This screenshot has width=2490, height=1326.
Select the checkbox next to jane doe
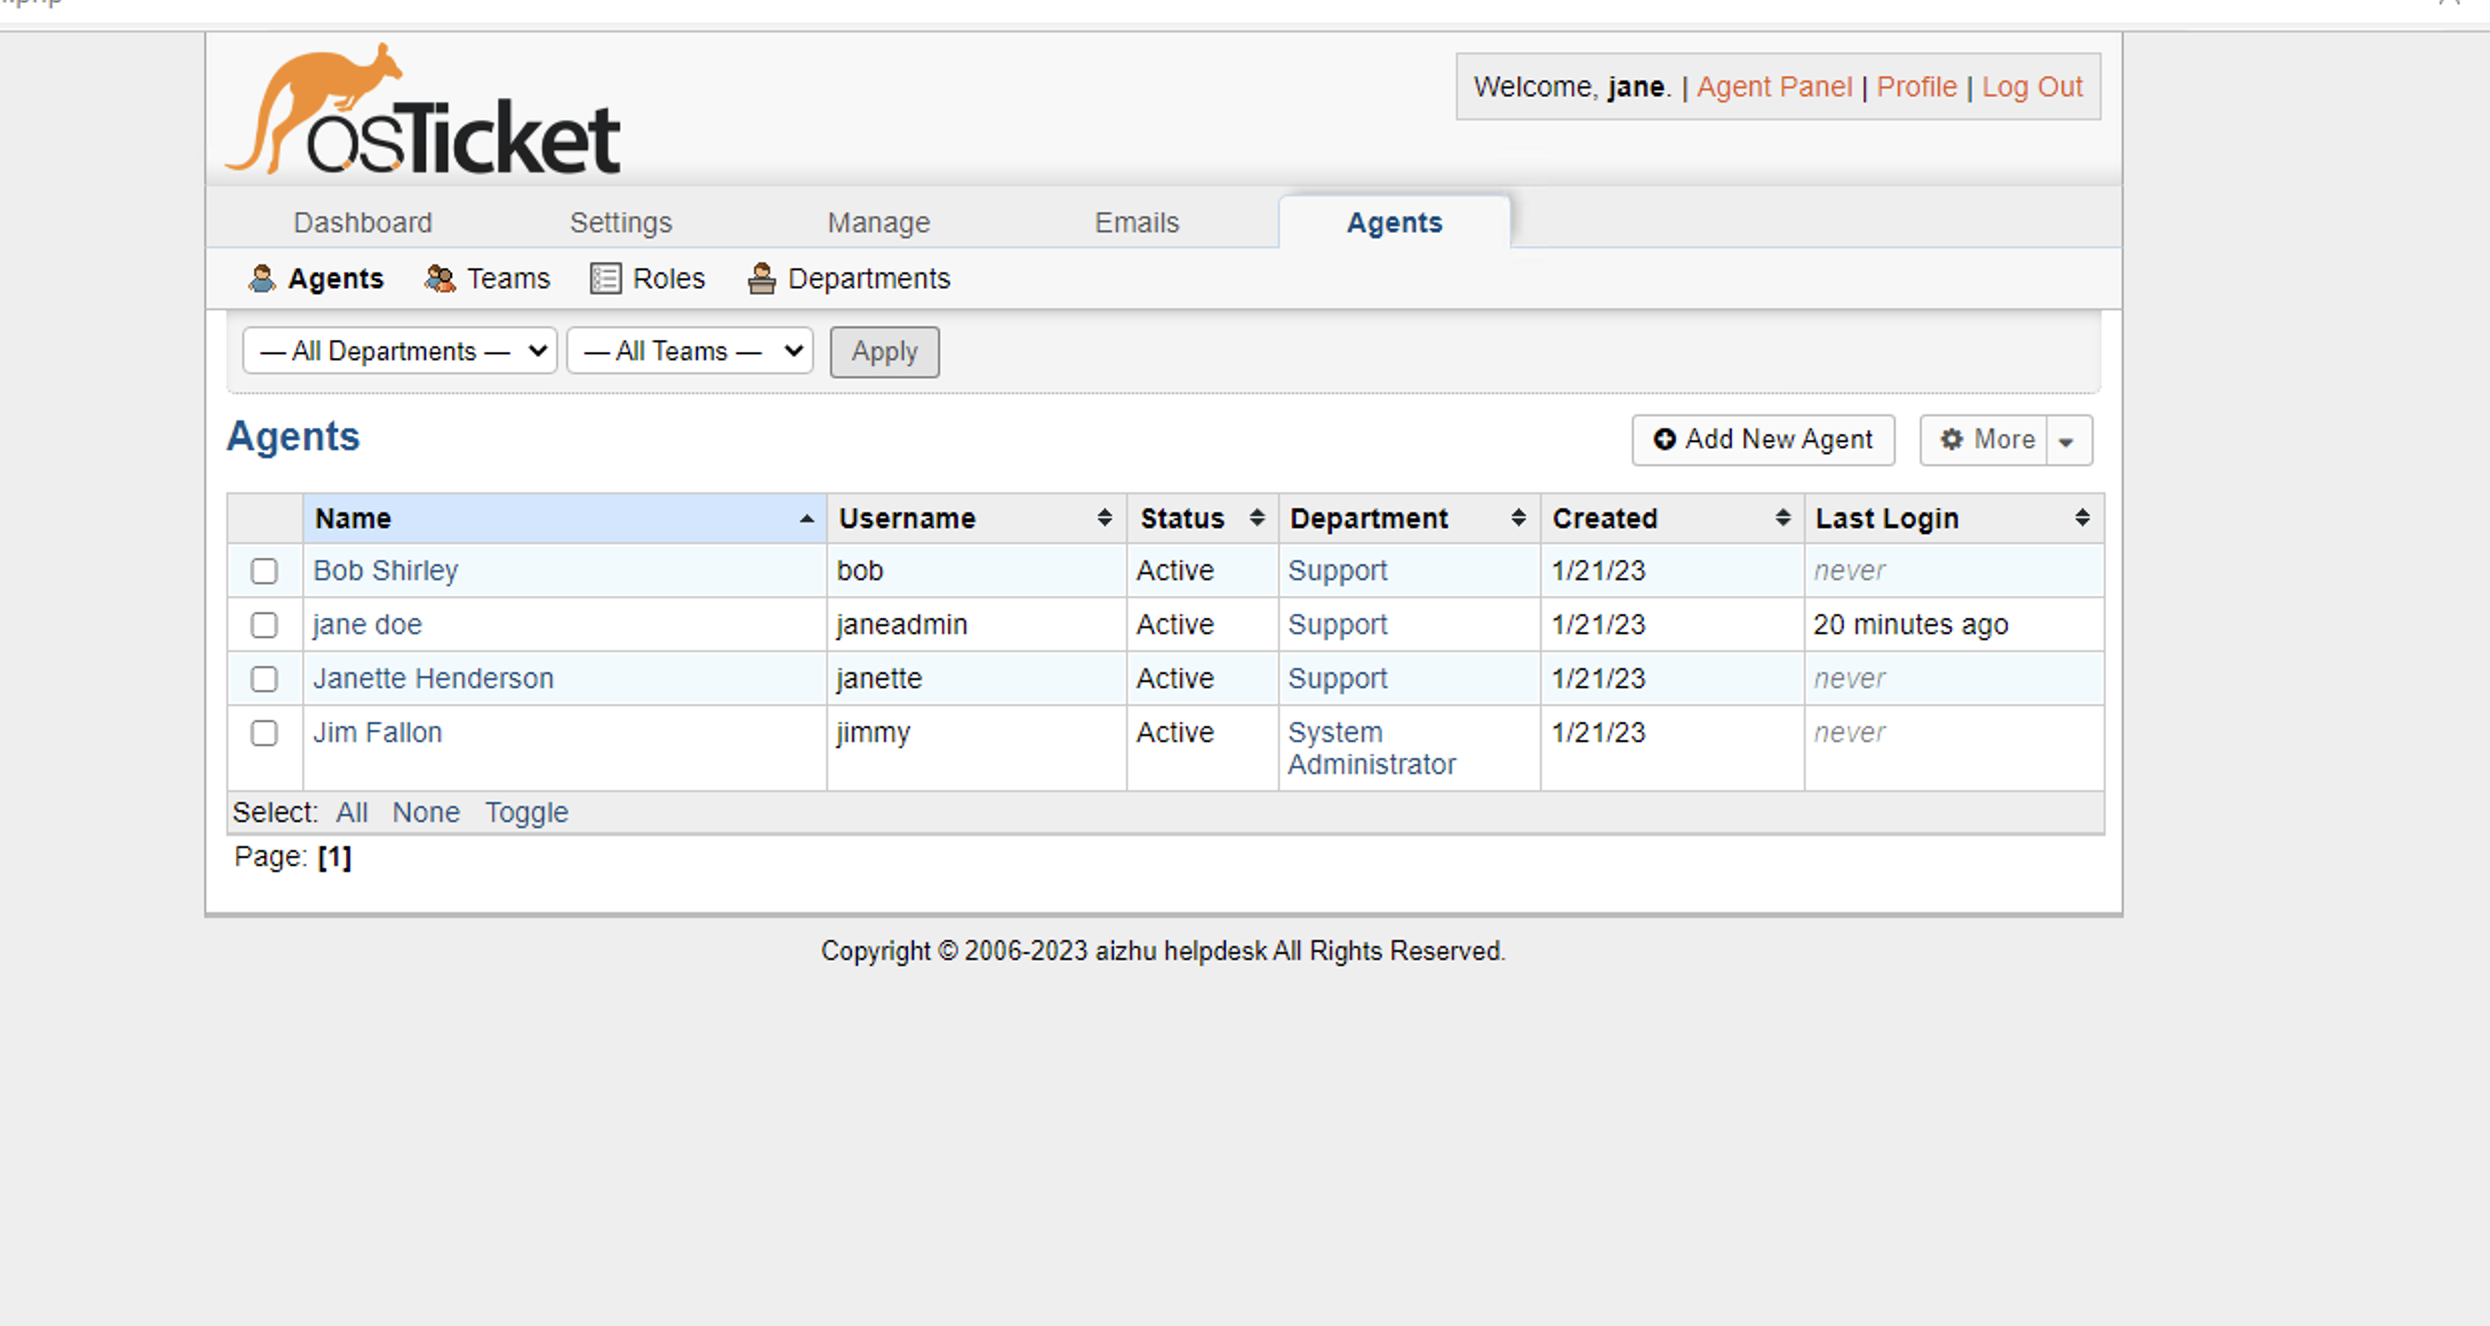[x=264, y=625]
